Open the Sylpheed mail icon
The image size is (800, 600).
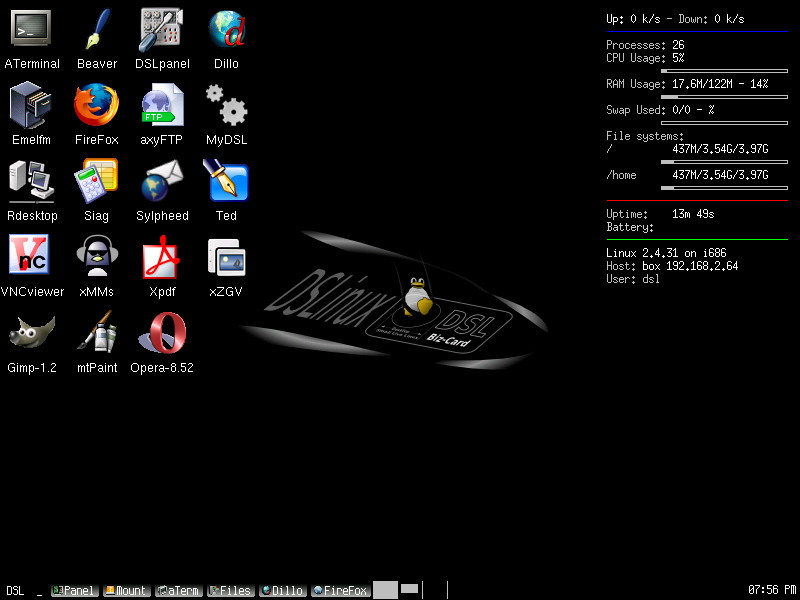coord(161,181)
